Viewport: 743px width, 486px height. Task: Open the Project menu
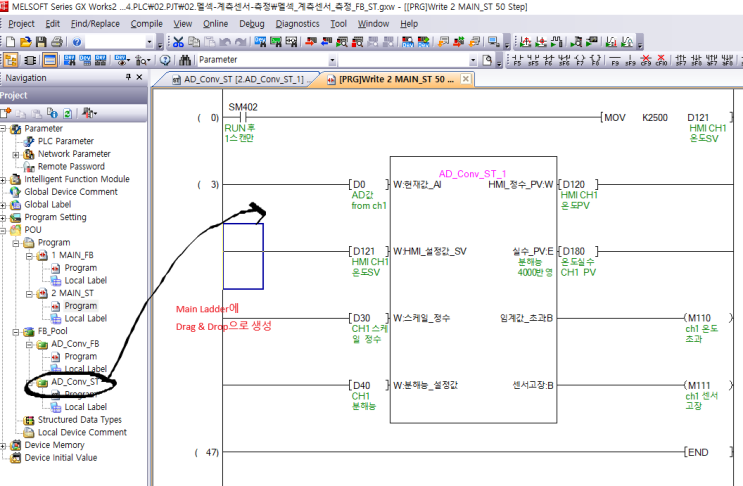pyautogui.click(x=21, y=24)
